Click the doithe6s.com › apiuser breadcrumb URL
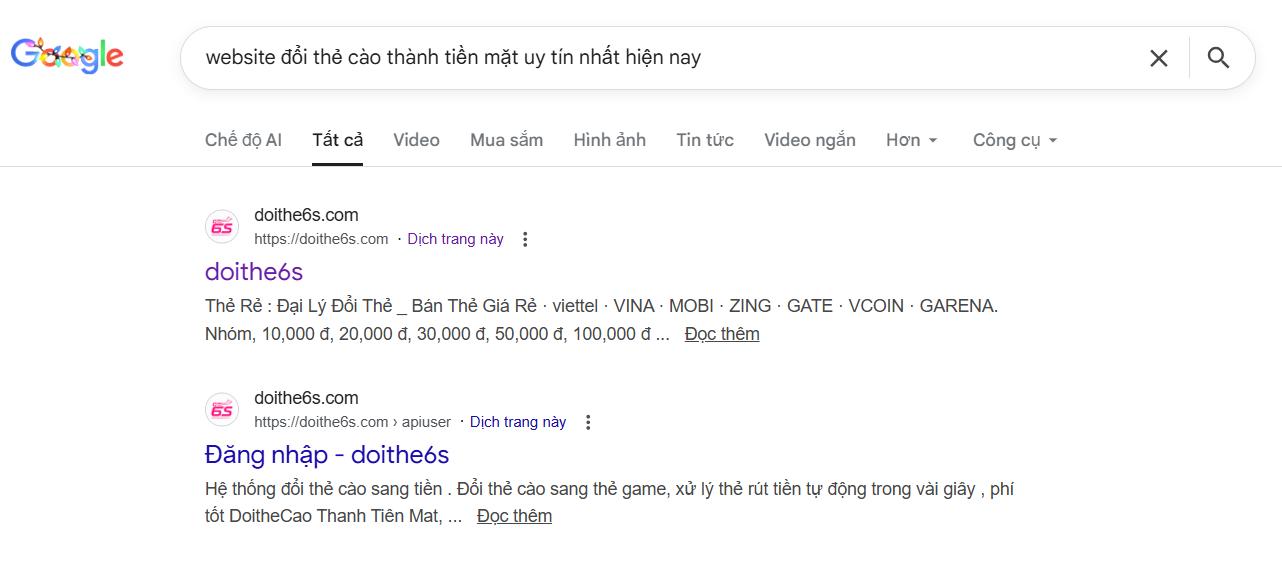 tap(352, 422)
